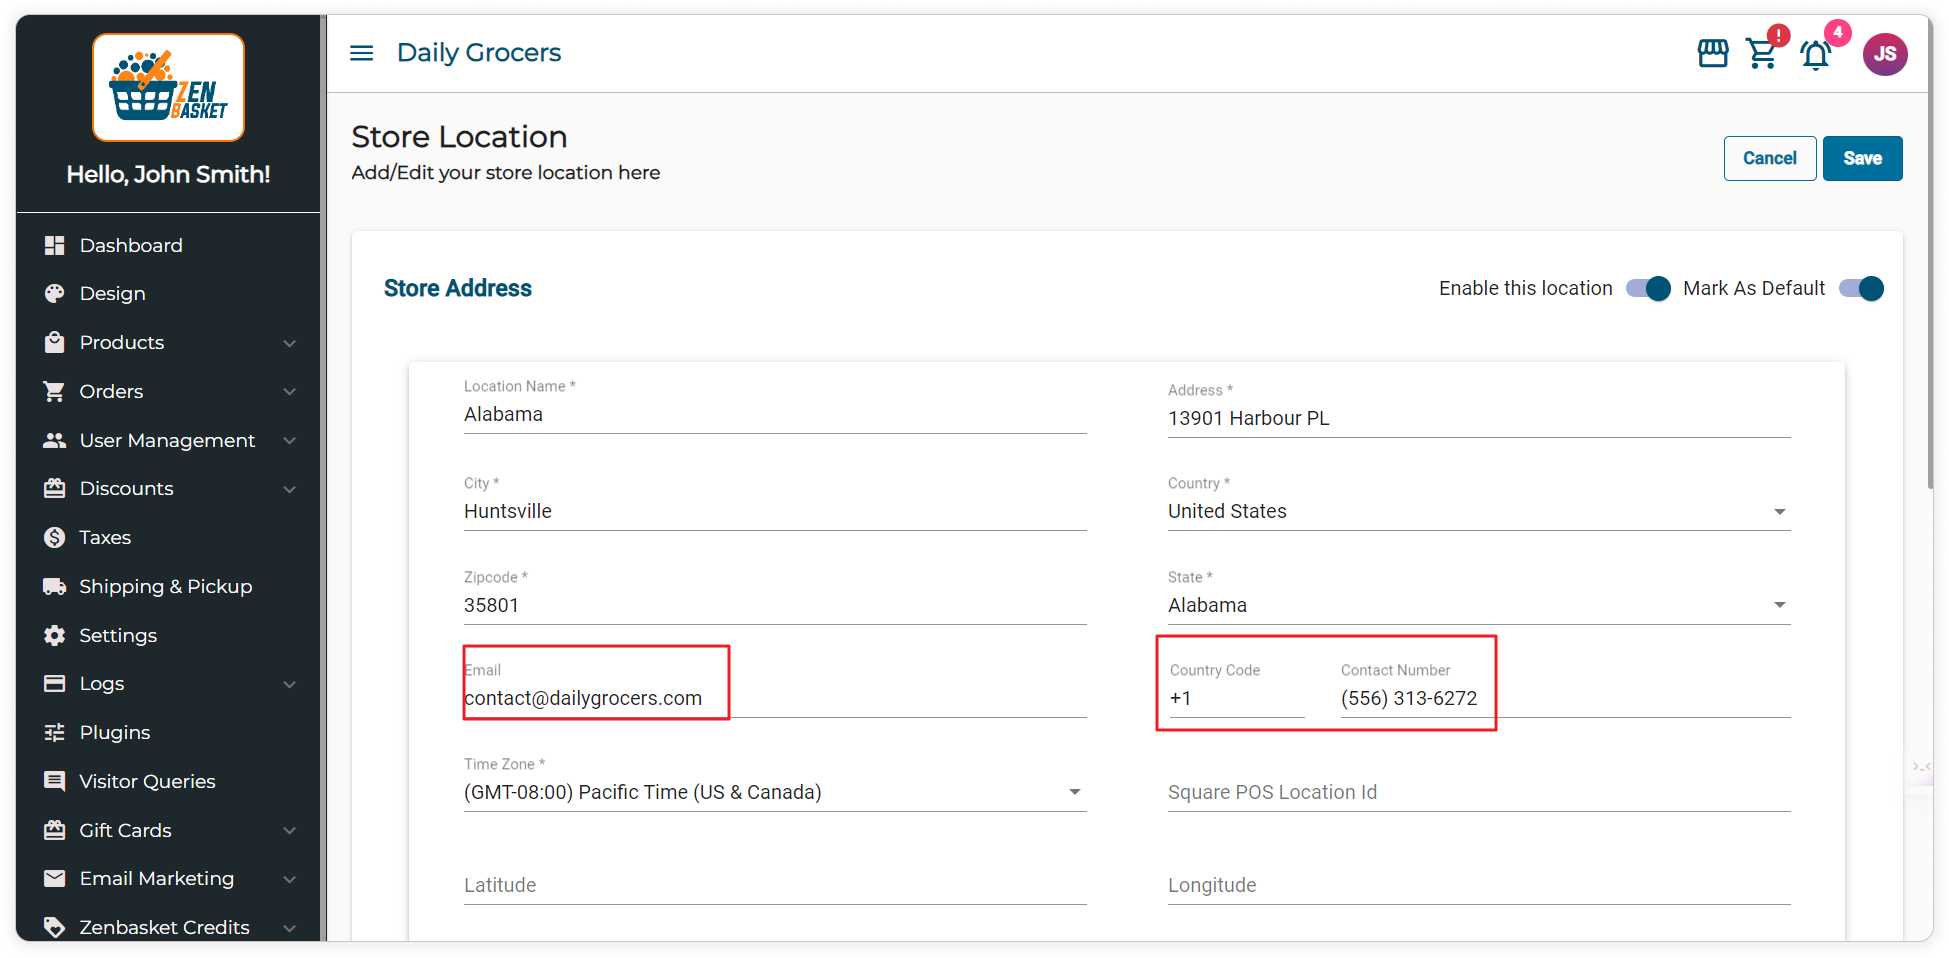Expand the Products submenu chevron
The width and height of the screenshot is (1949, 958).
tap(289, 343)
